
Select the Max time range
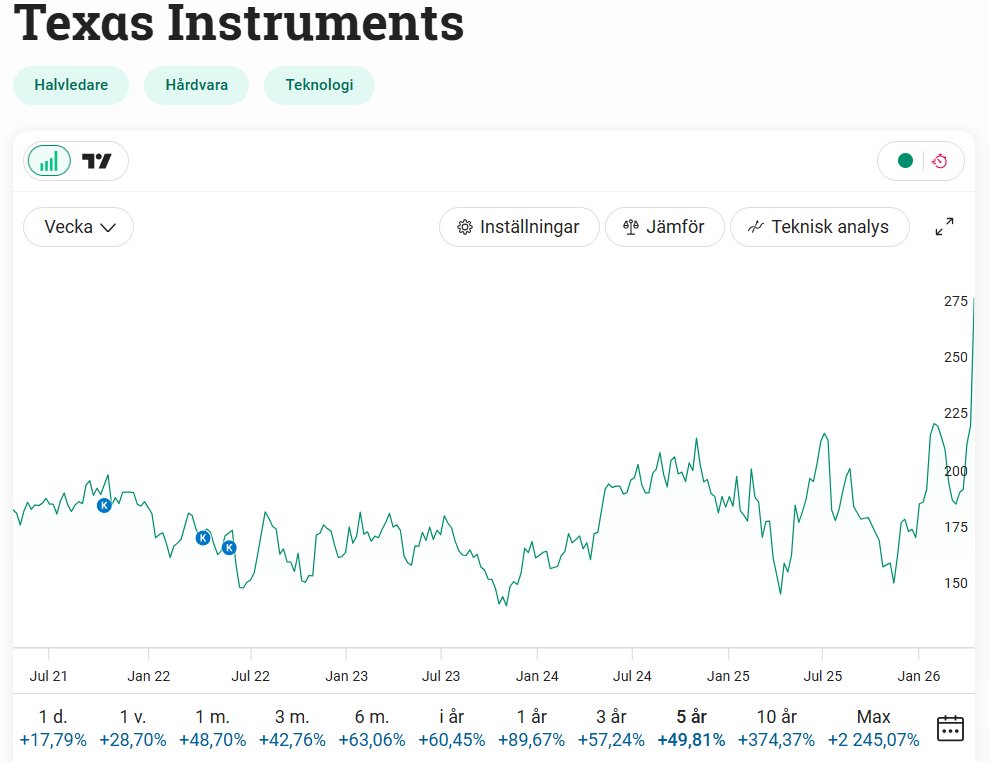(874, 728)
